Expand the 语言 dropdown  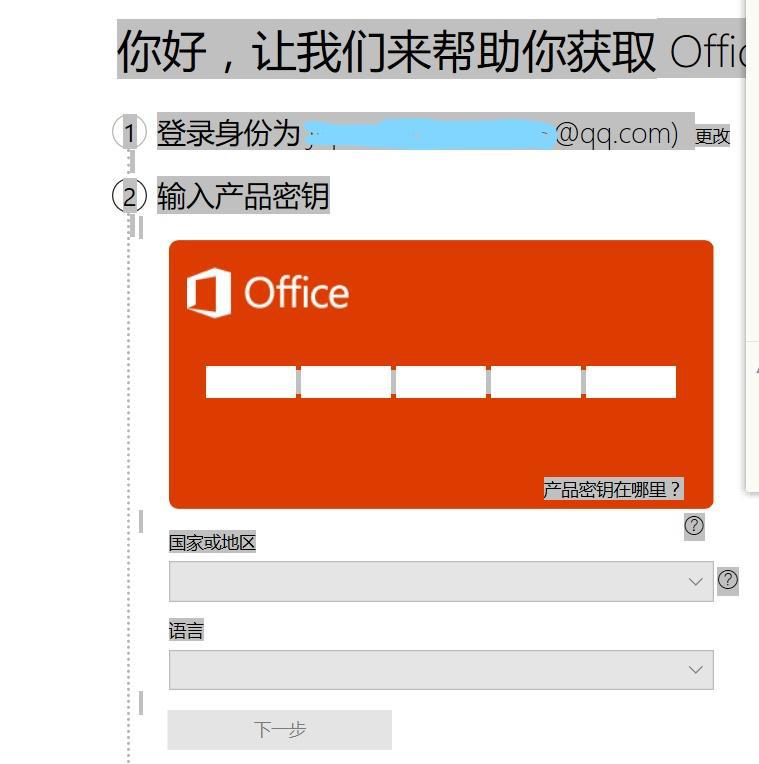[x=441, y=669]
